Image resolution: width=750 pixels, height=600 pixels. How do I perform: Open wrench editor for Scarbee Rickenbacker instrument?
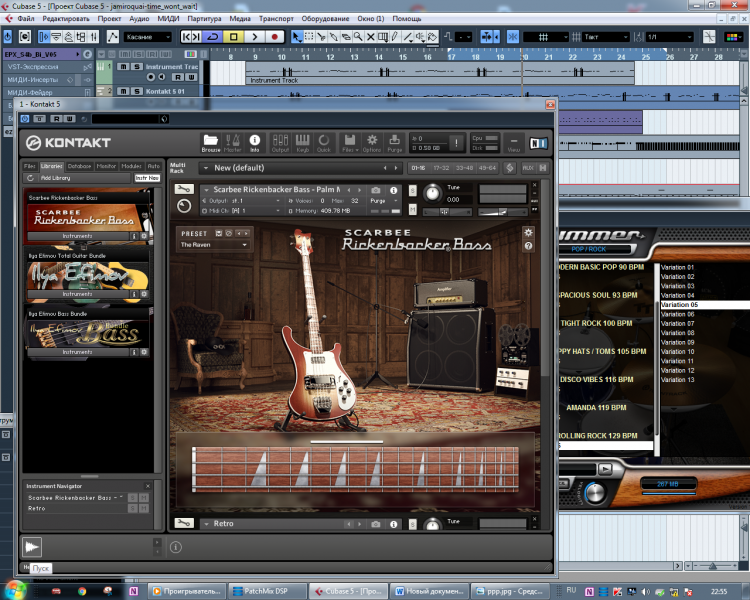point(184,189)
